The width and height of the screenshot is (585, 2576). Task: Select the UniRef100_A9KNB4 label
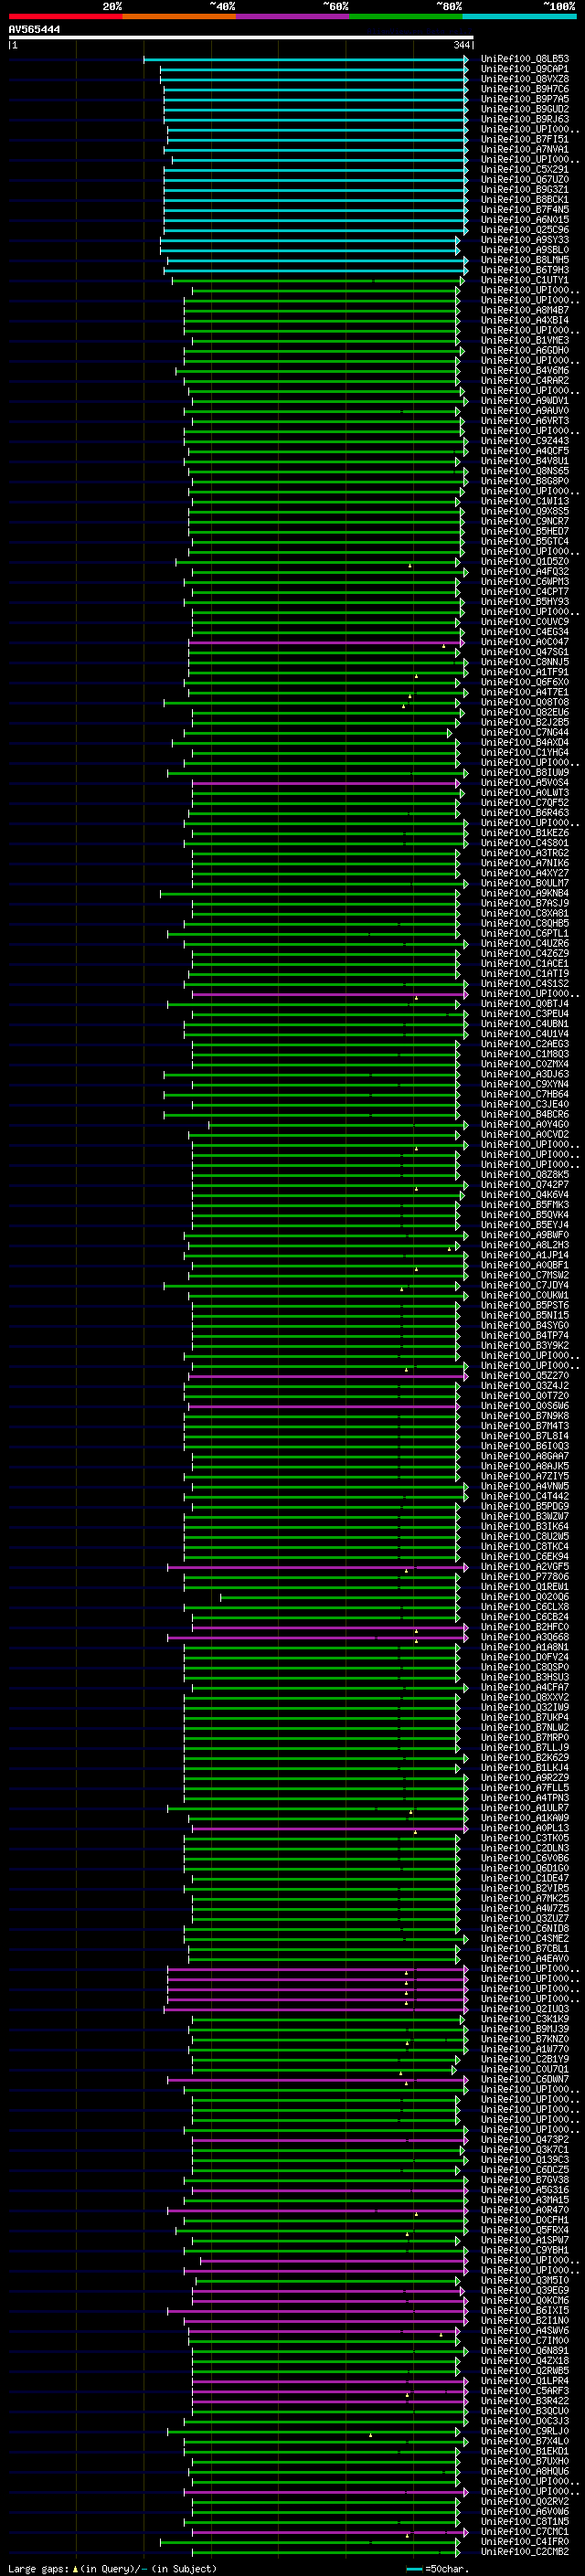point(525,893)
